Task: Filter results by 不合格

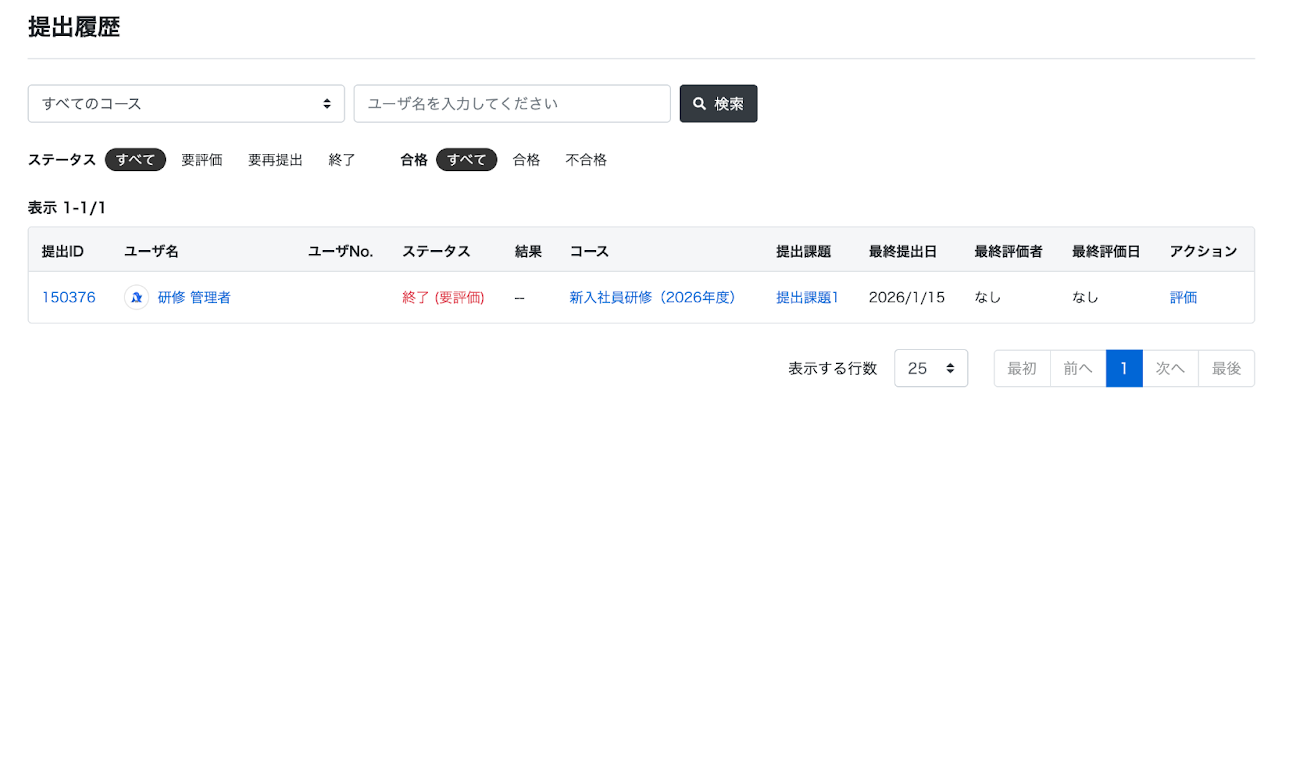Action: point(586,160)
